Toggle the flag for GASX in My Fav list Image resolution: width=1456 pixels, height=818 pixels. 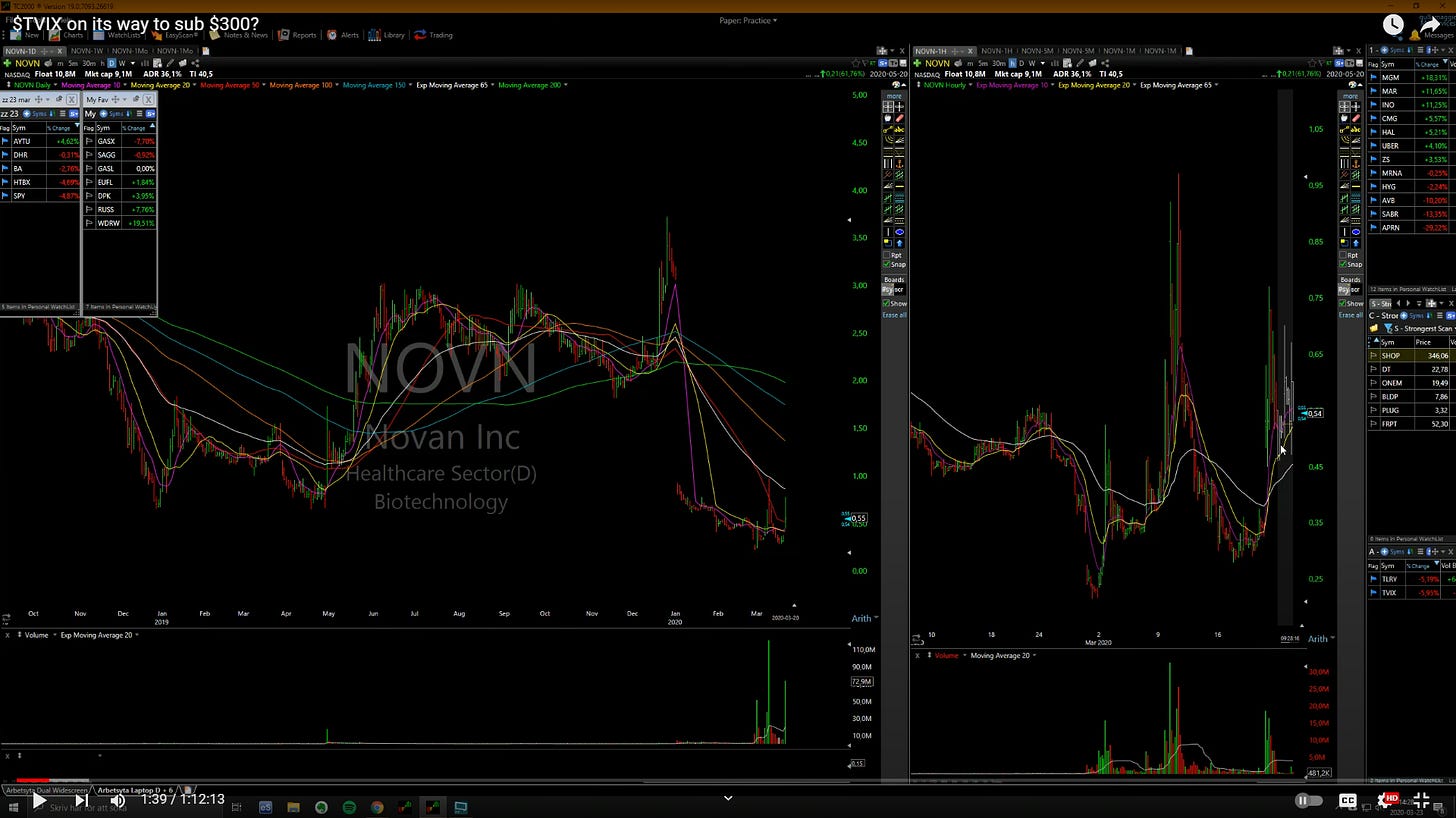pos(89,141)
